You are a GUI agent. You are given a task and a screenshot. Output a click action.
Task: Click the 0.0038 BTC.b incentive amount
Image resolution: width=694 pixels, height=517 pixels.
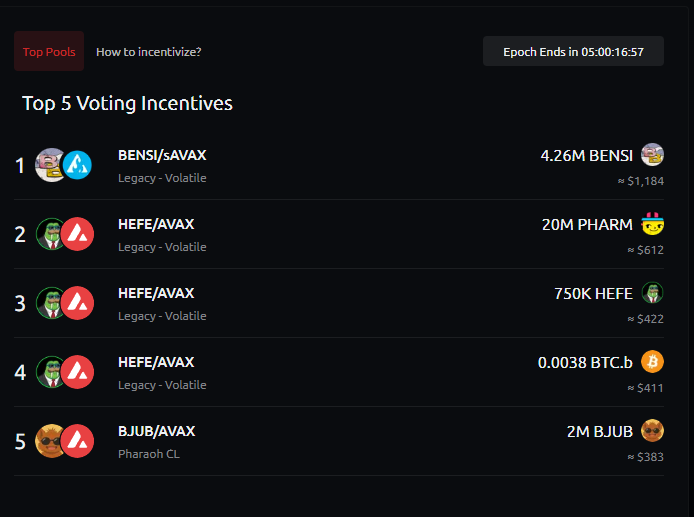click(x=585, y=362)
